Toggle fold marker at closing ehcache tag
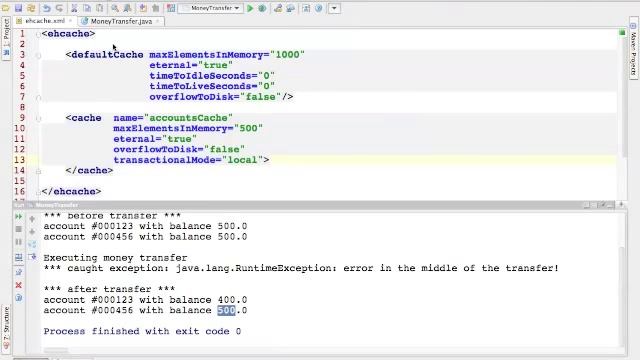This screenshot has width=640, height=360. 38,192
